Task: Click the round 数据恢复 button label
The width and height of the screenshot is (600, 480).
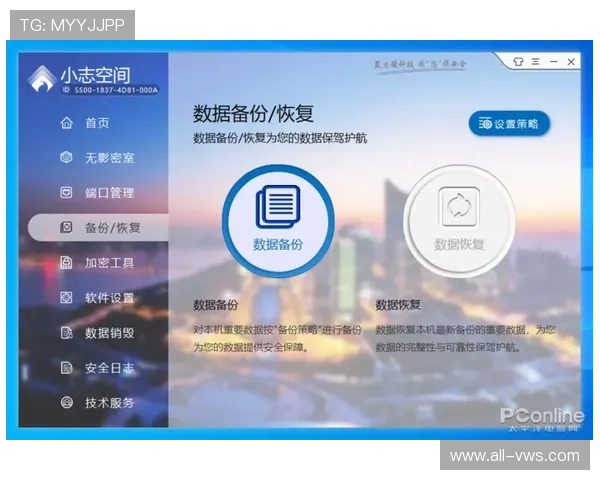Action: [x=459, y=244]
